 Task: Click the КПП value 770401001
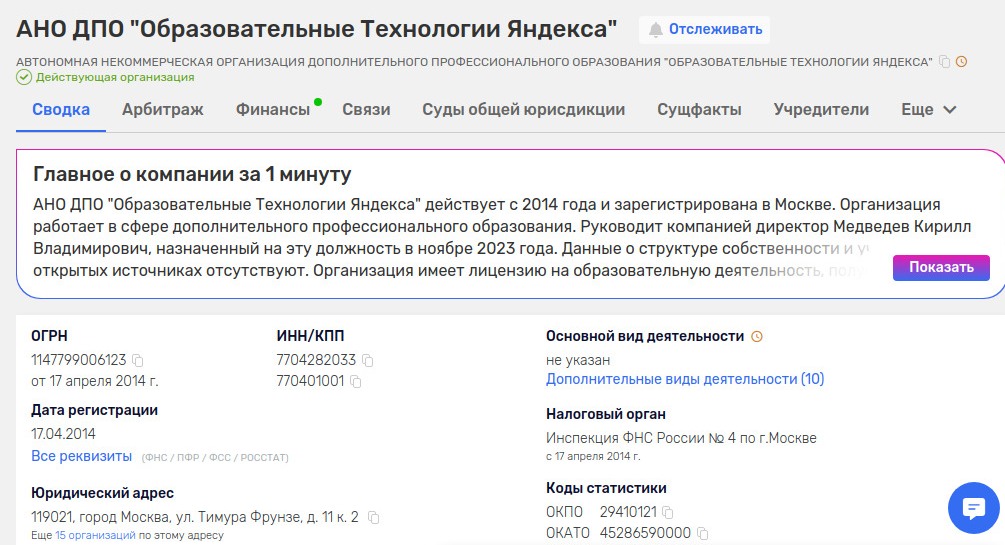click(310, 382)
